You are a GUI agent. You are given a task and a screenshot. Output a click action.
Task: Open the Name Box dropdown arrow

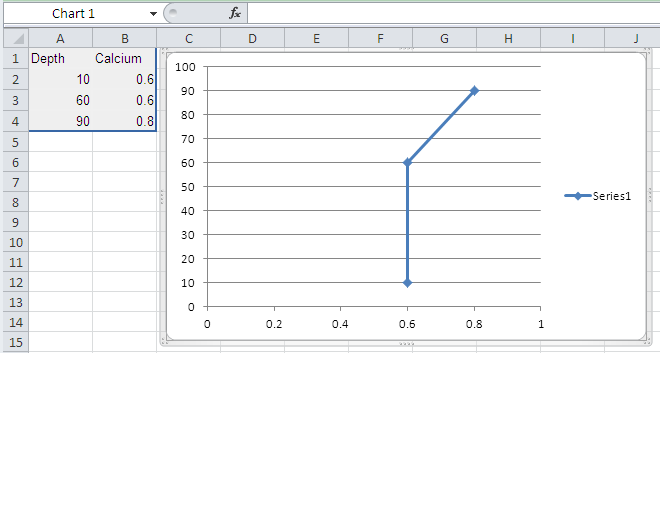(x=153, y=14)
